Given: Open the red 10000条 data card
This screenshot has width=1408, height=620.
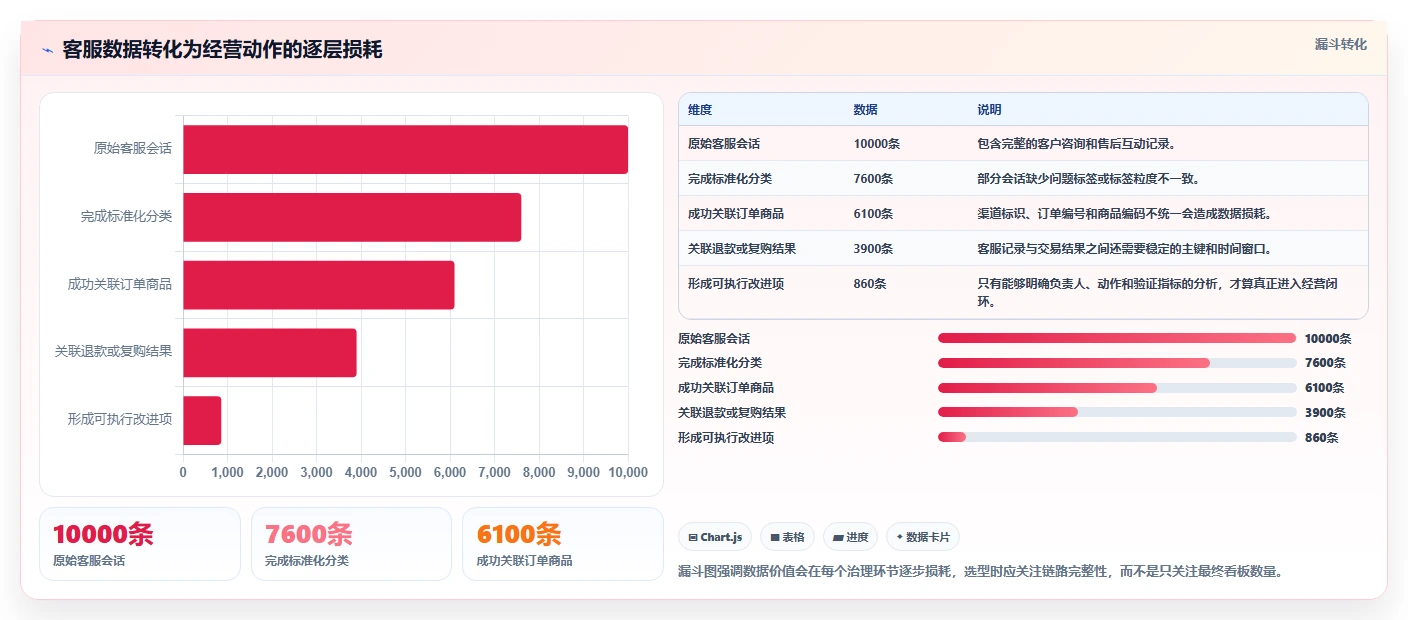Looking at the screenshot, I should (140, 544).
